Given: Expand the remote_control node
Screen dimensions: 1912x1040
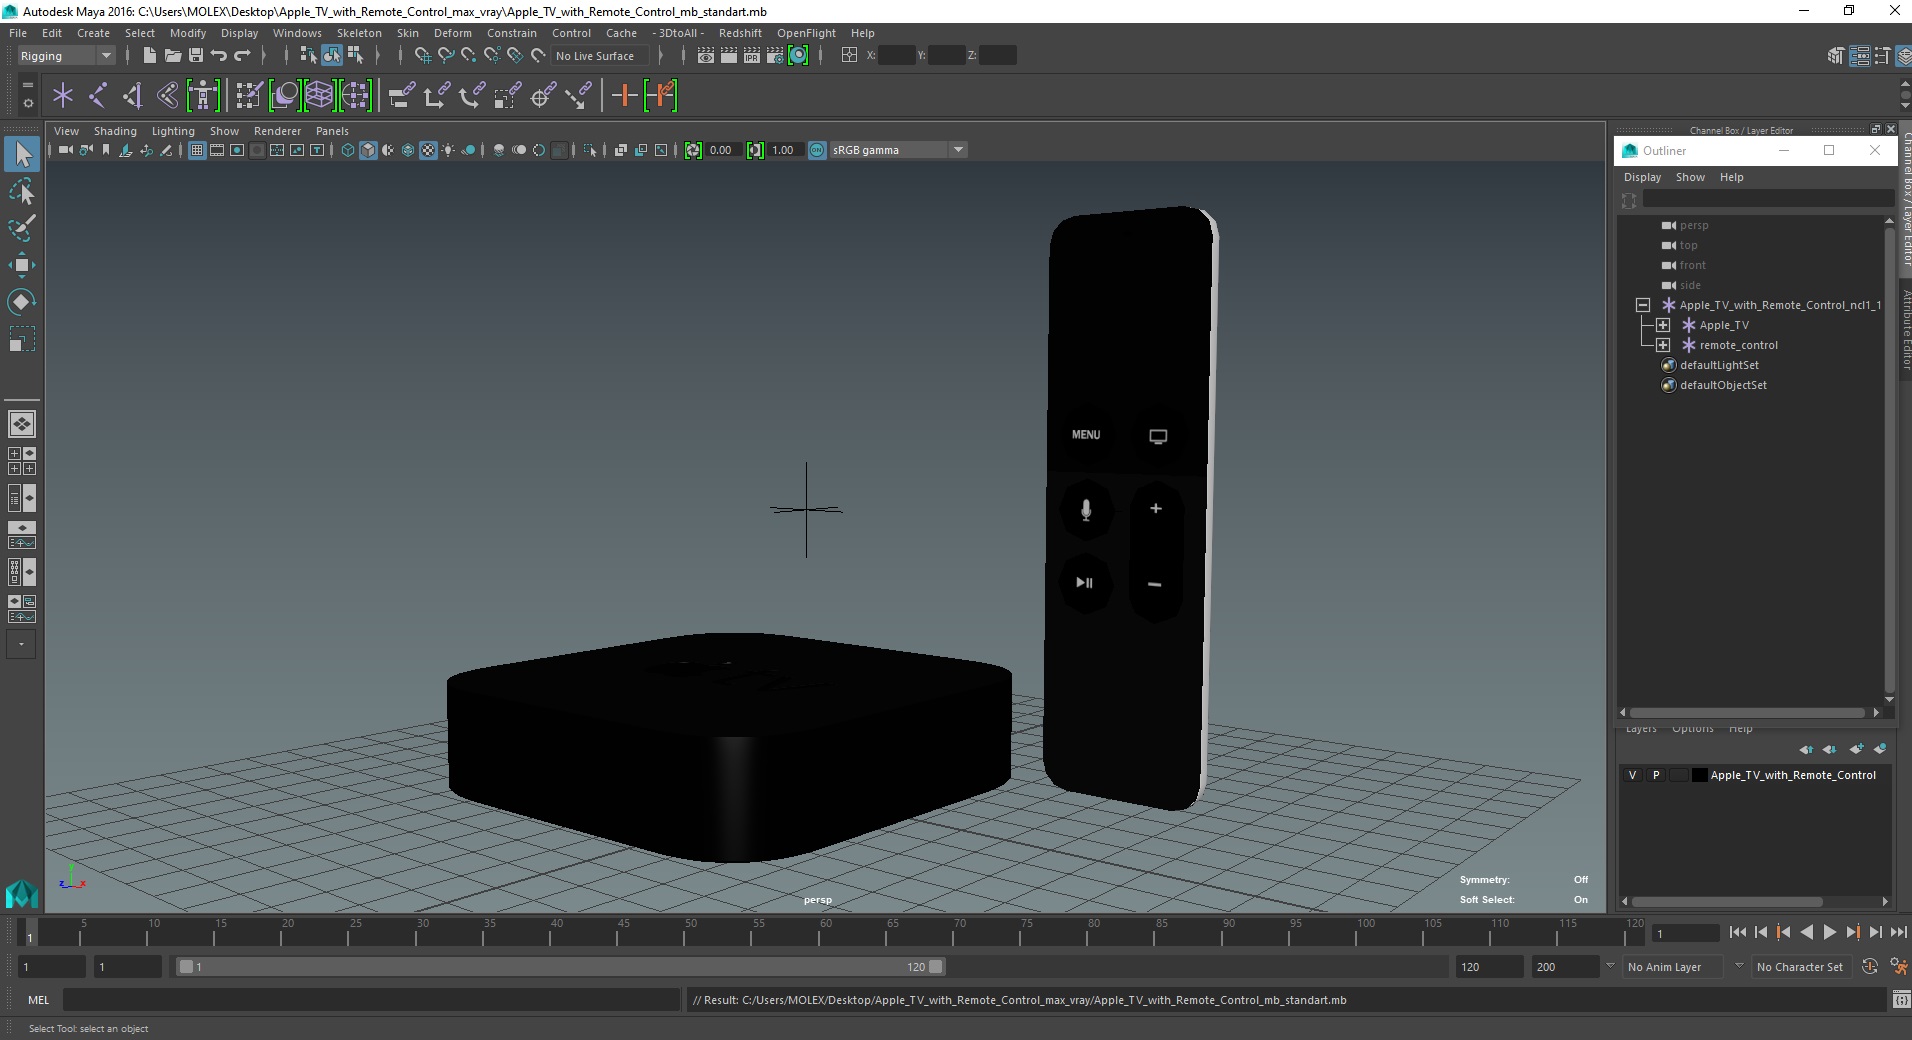Looking at the screenshot, I should (1663, 345).
